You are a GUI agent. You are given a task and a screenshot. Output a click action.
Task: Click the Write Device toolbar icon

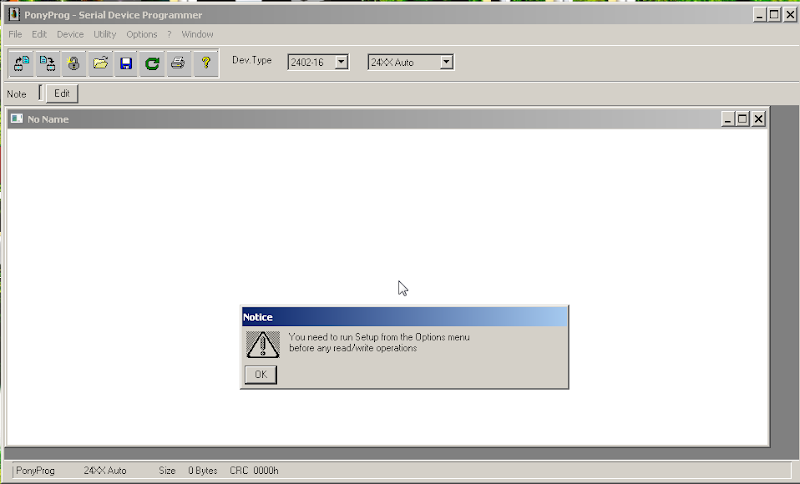[x=47, y=63]
